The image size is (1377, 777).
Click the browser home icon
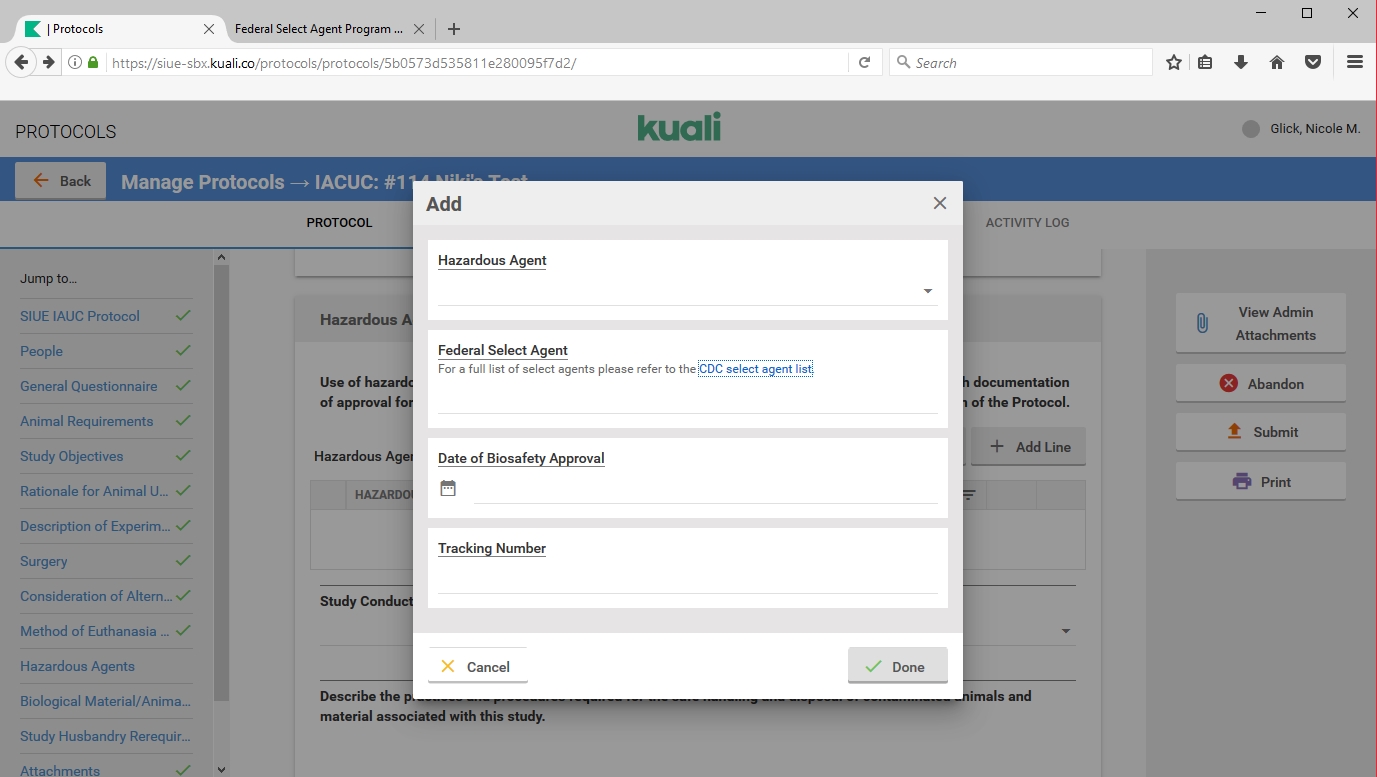1276,62
